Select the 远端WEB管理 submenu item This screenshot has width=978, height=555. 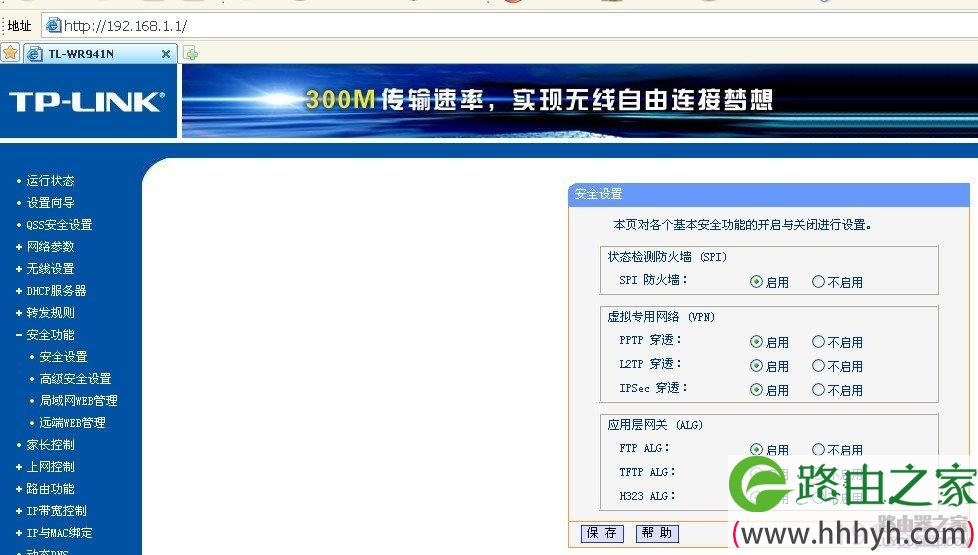[x=72, y=423]
